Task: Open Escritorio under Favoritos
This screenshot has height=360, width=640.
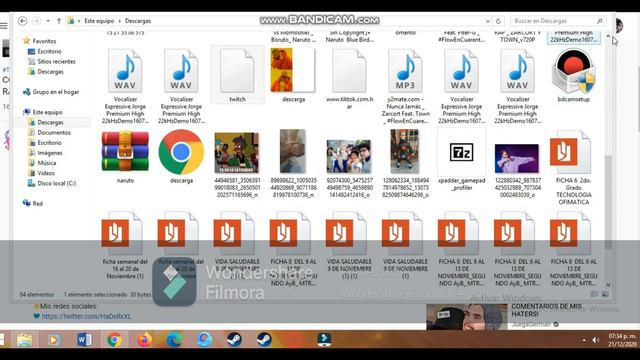Action: (x=49, y=51)
